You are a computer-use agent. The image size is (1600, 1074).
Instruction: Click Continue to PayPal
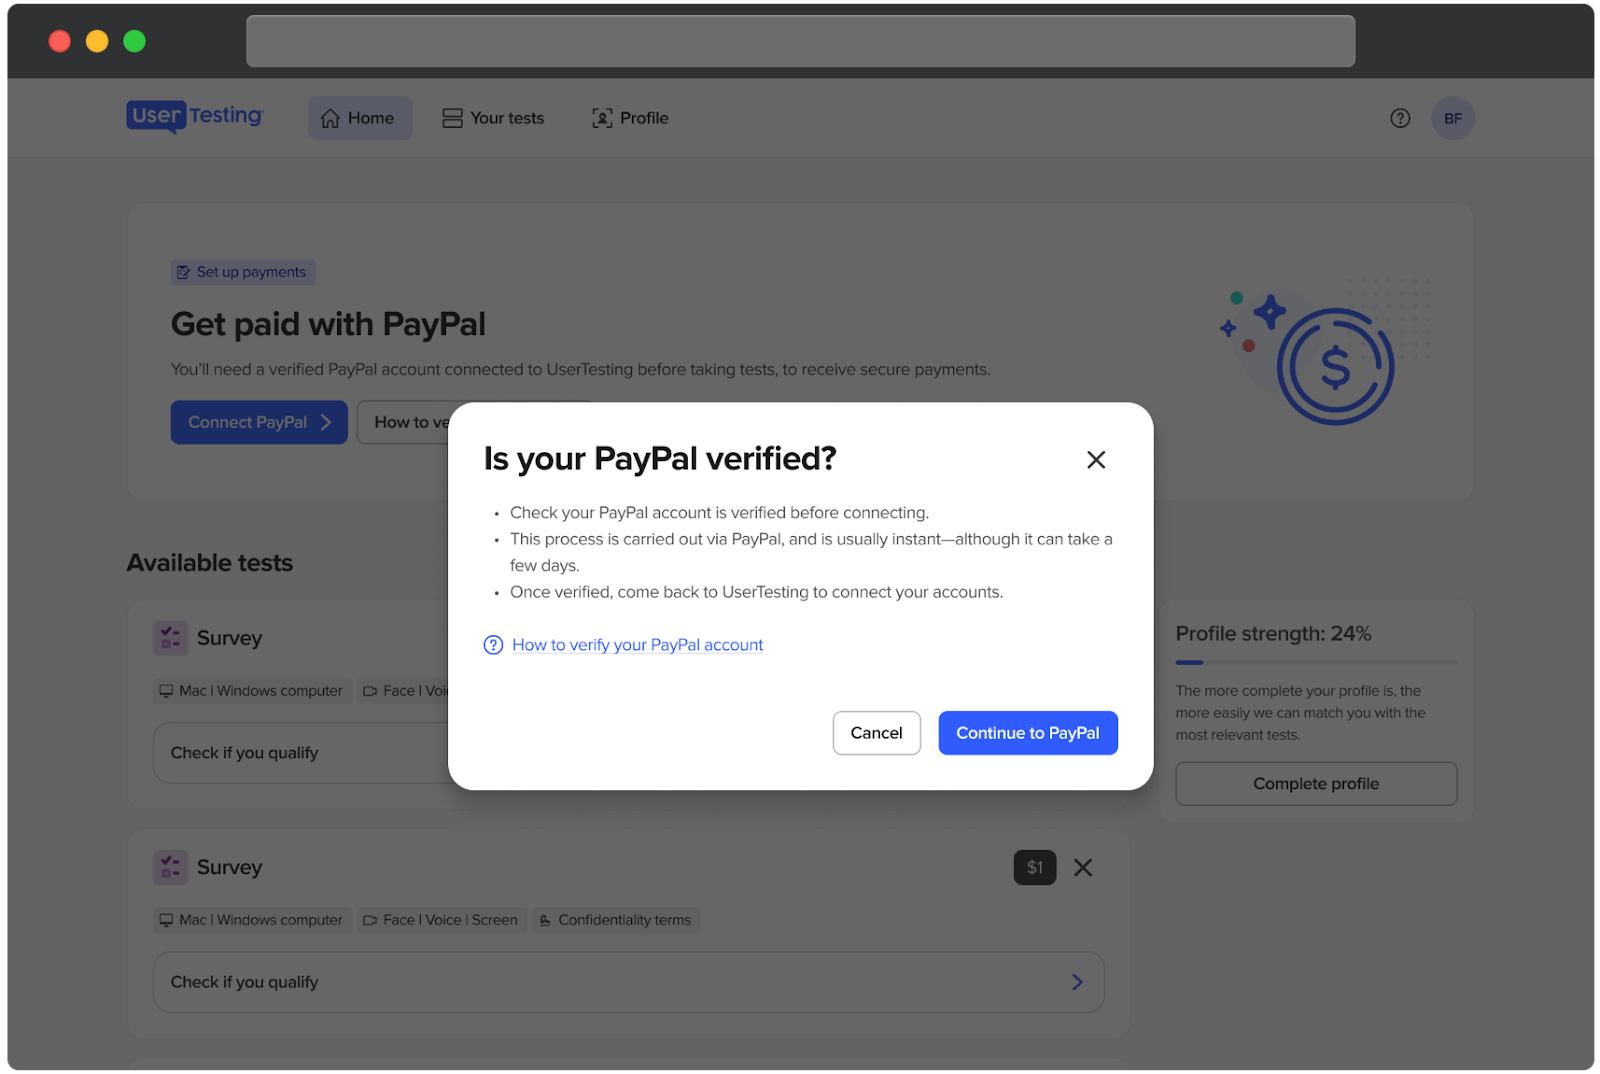pyautogui.click(x=1028, y=733)
